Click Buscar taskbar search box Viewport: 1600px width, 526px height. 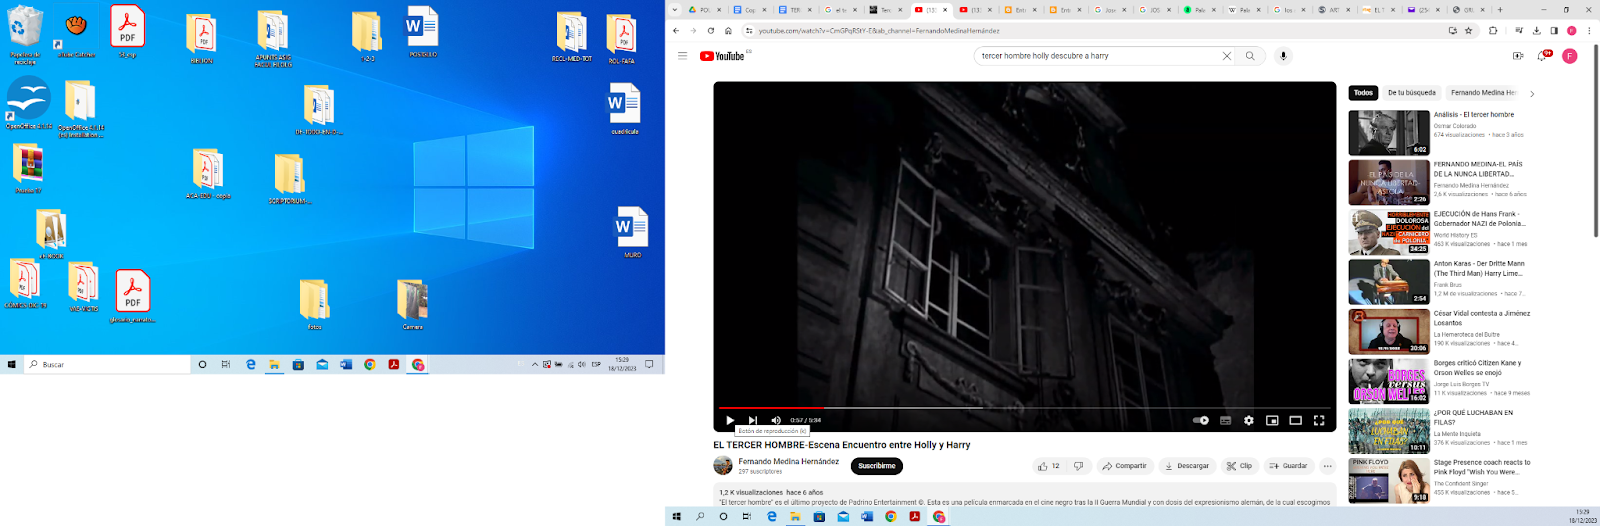coord(107,365)
